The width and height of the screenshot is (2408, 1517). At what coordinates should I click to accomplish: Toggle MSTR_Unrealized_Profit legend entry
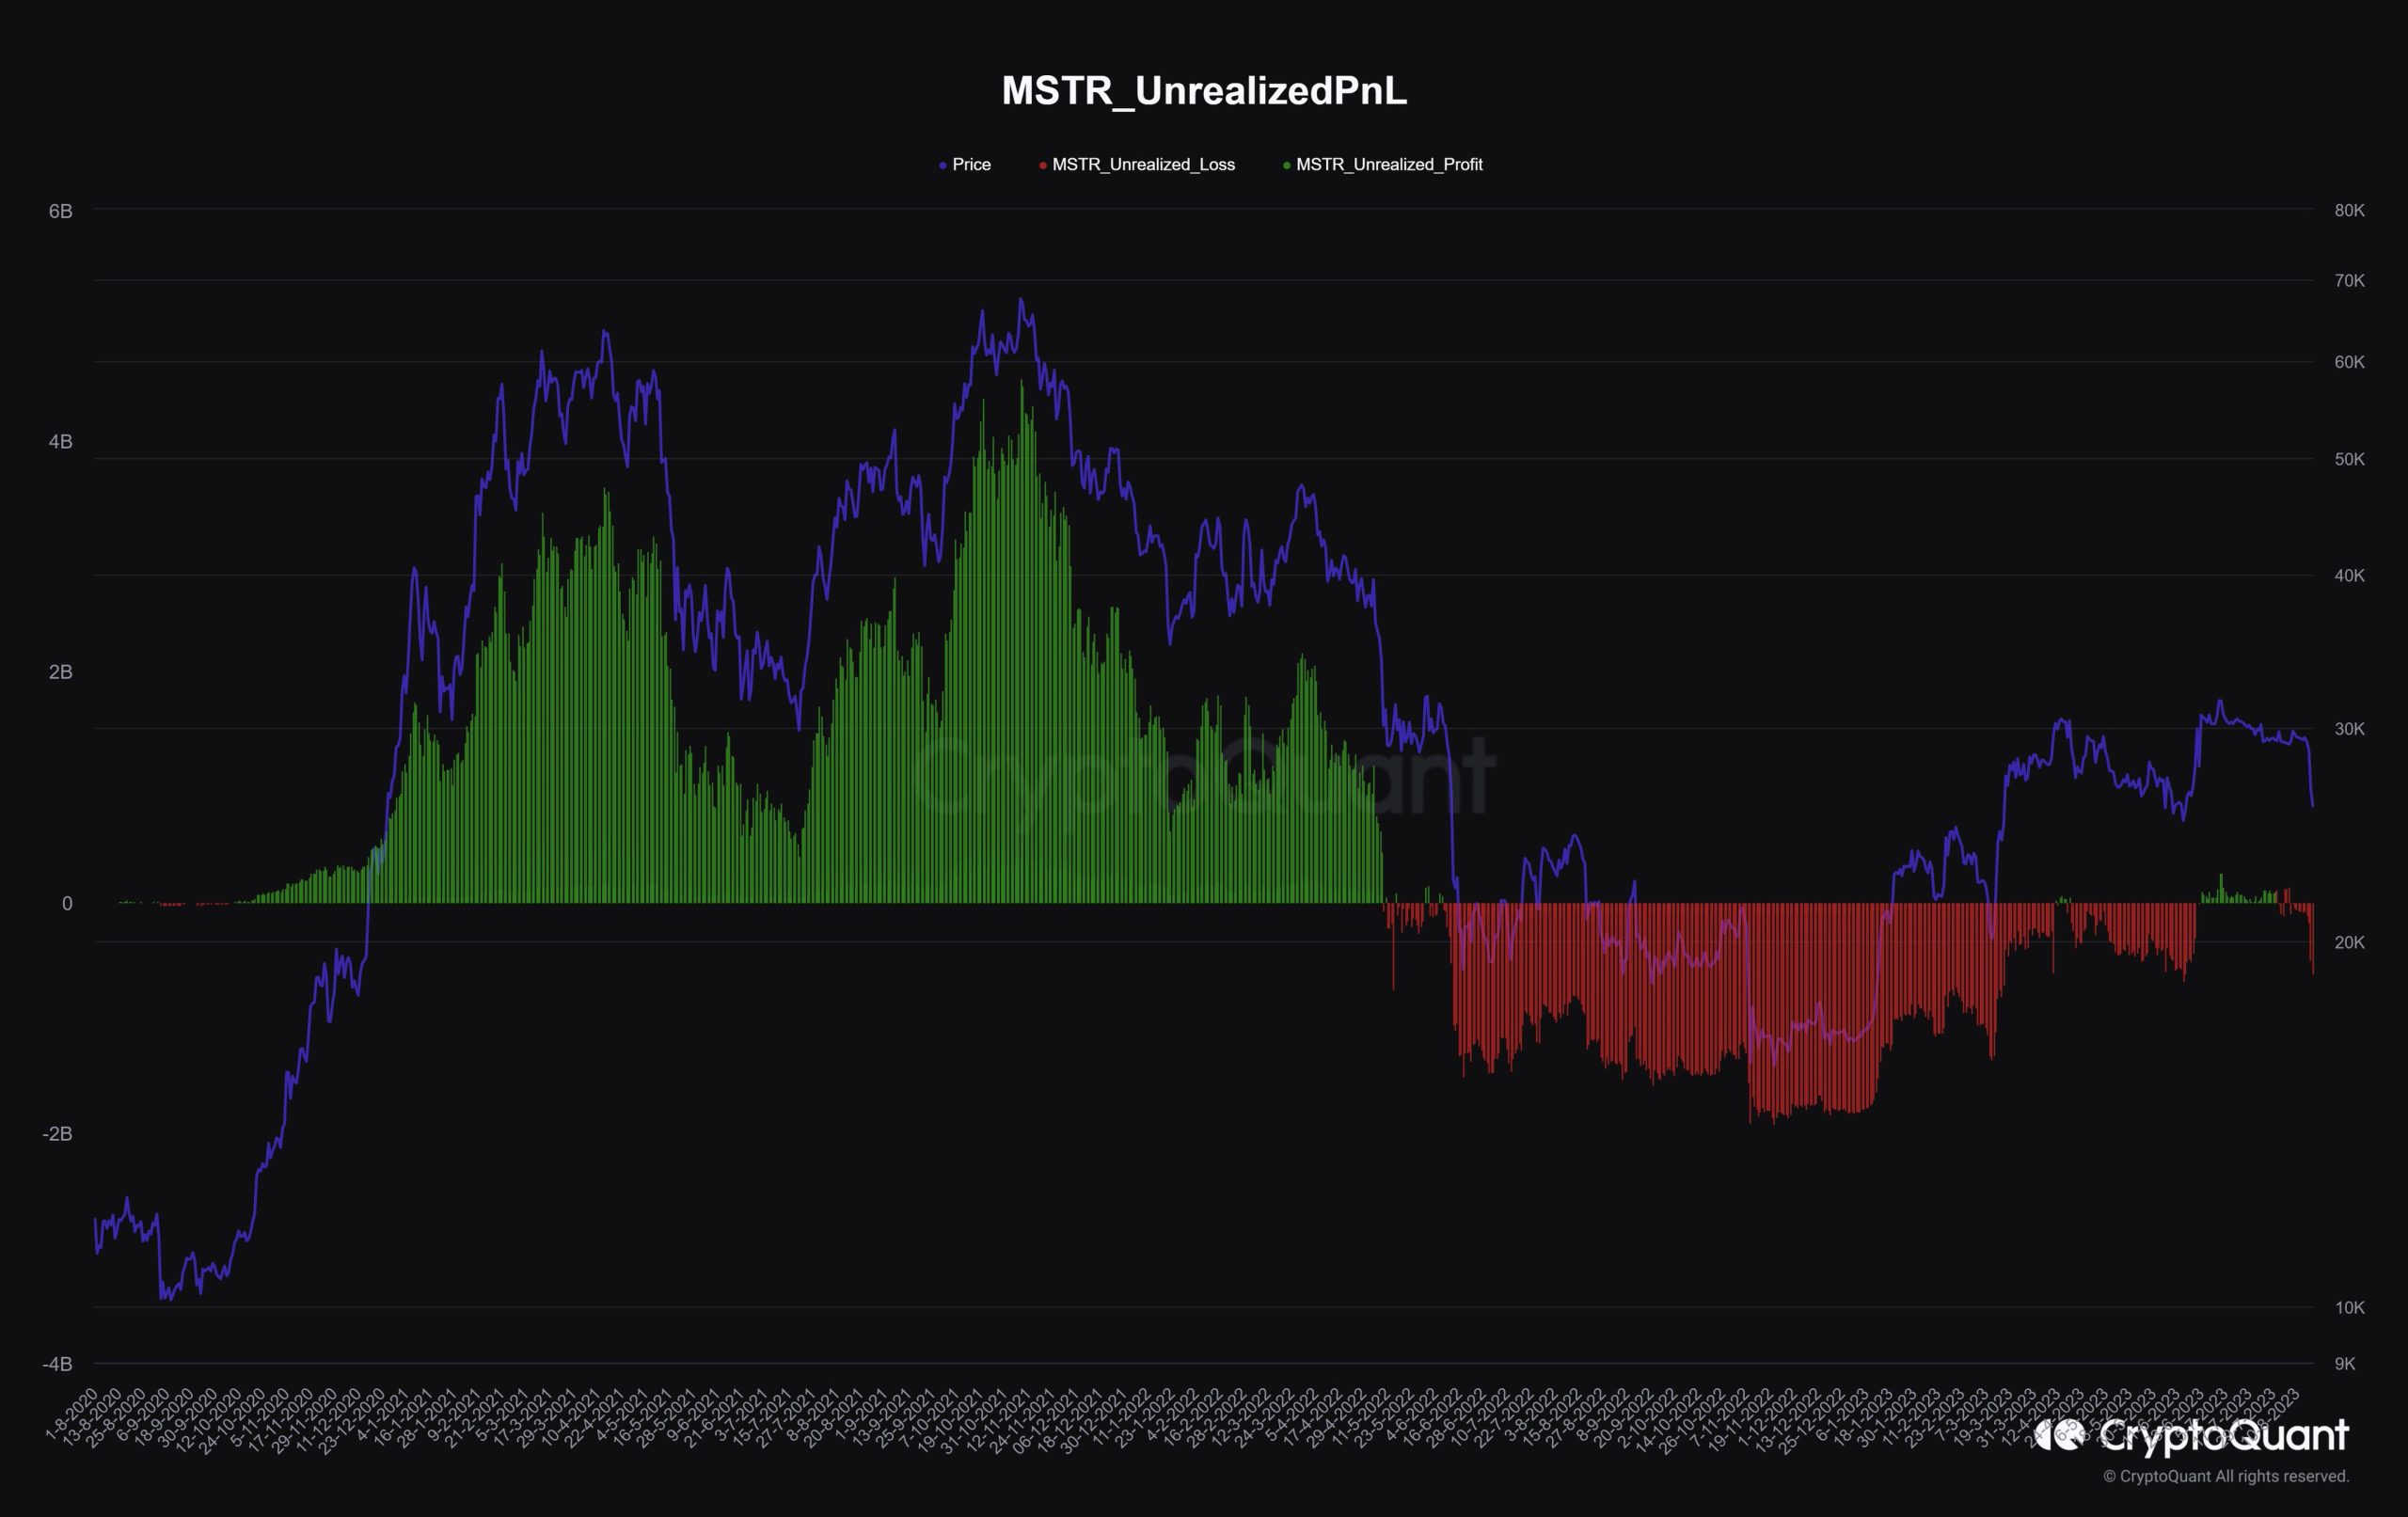point(1388,165)
